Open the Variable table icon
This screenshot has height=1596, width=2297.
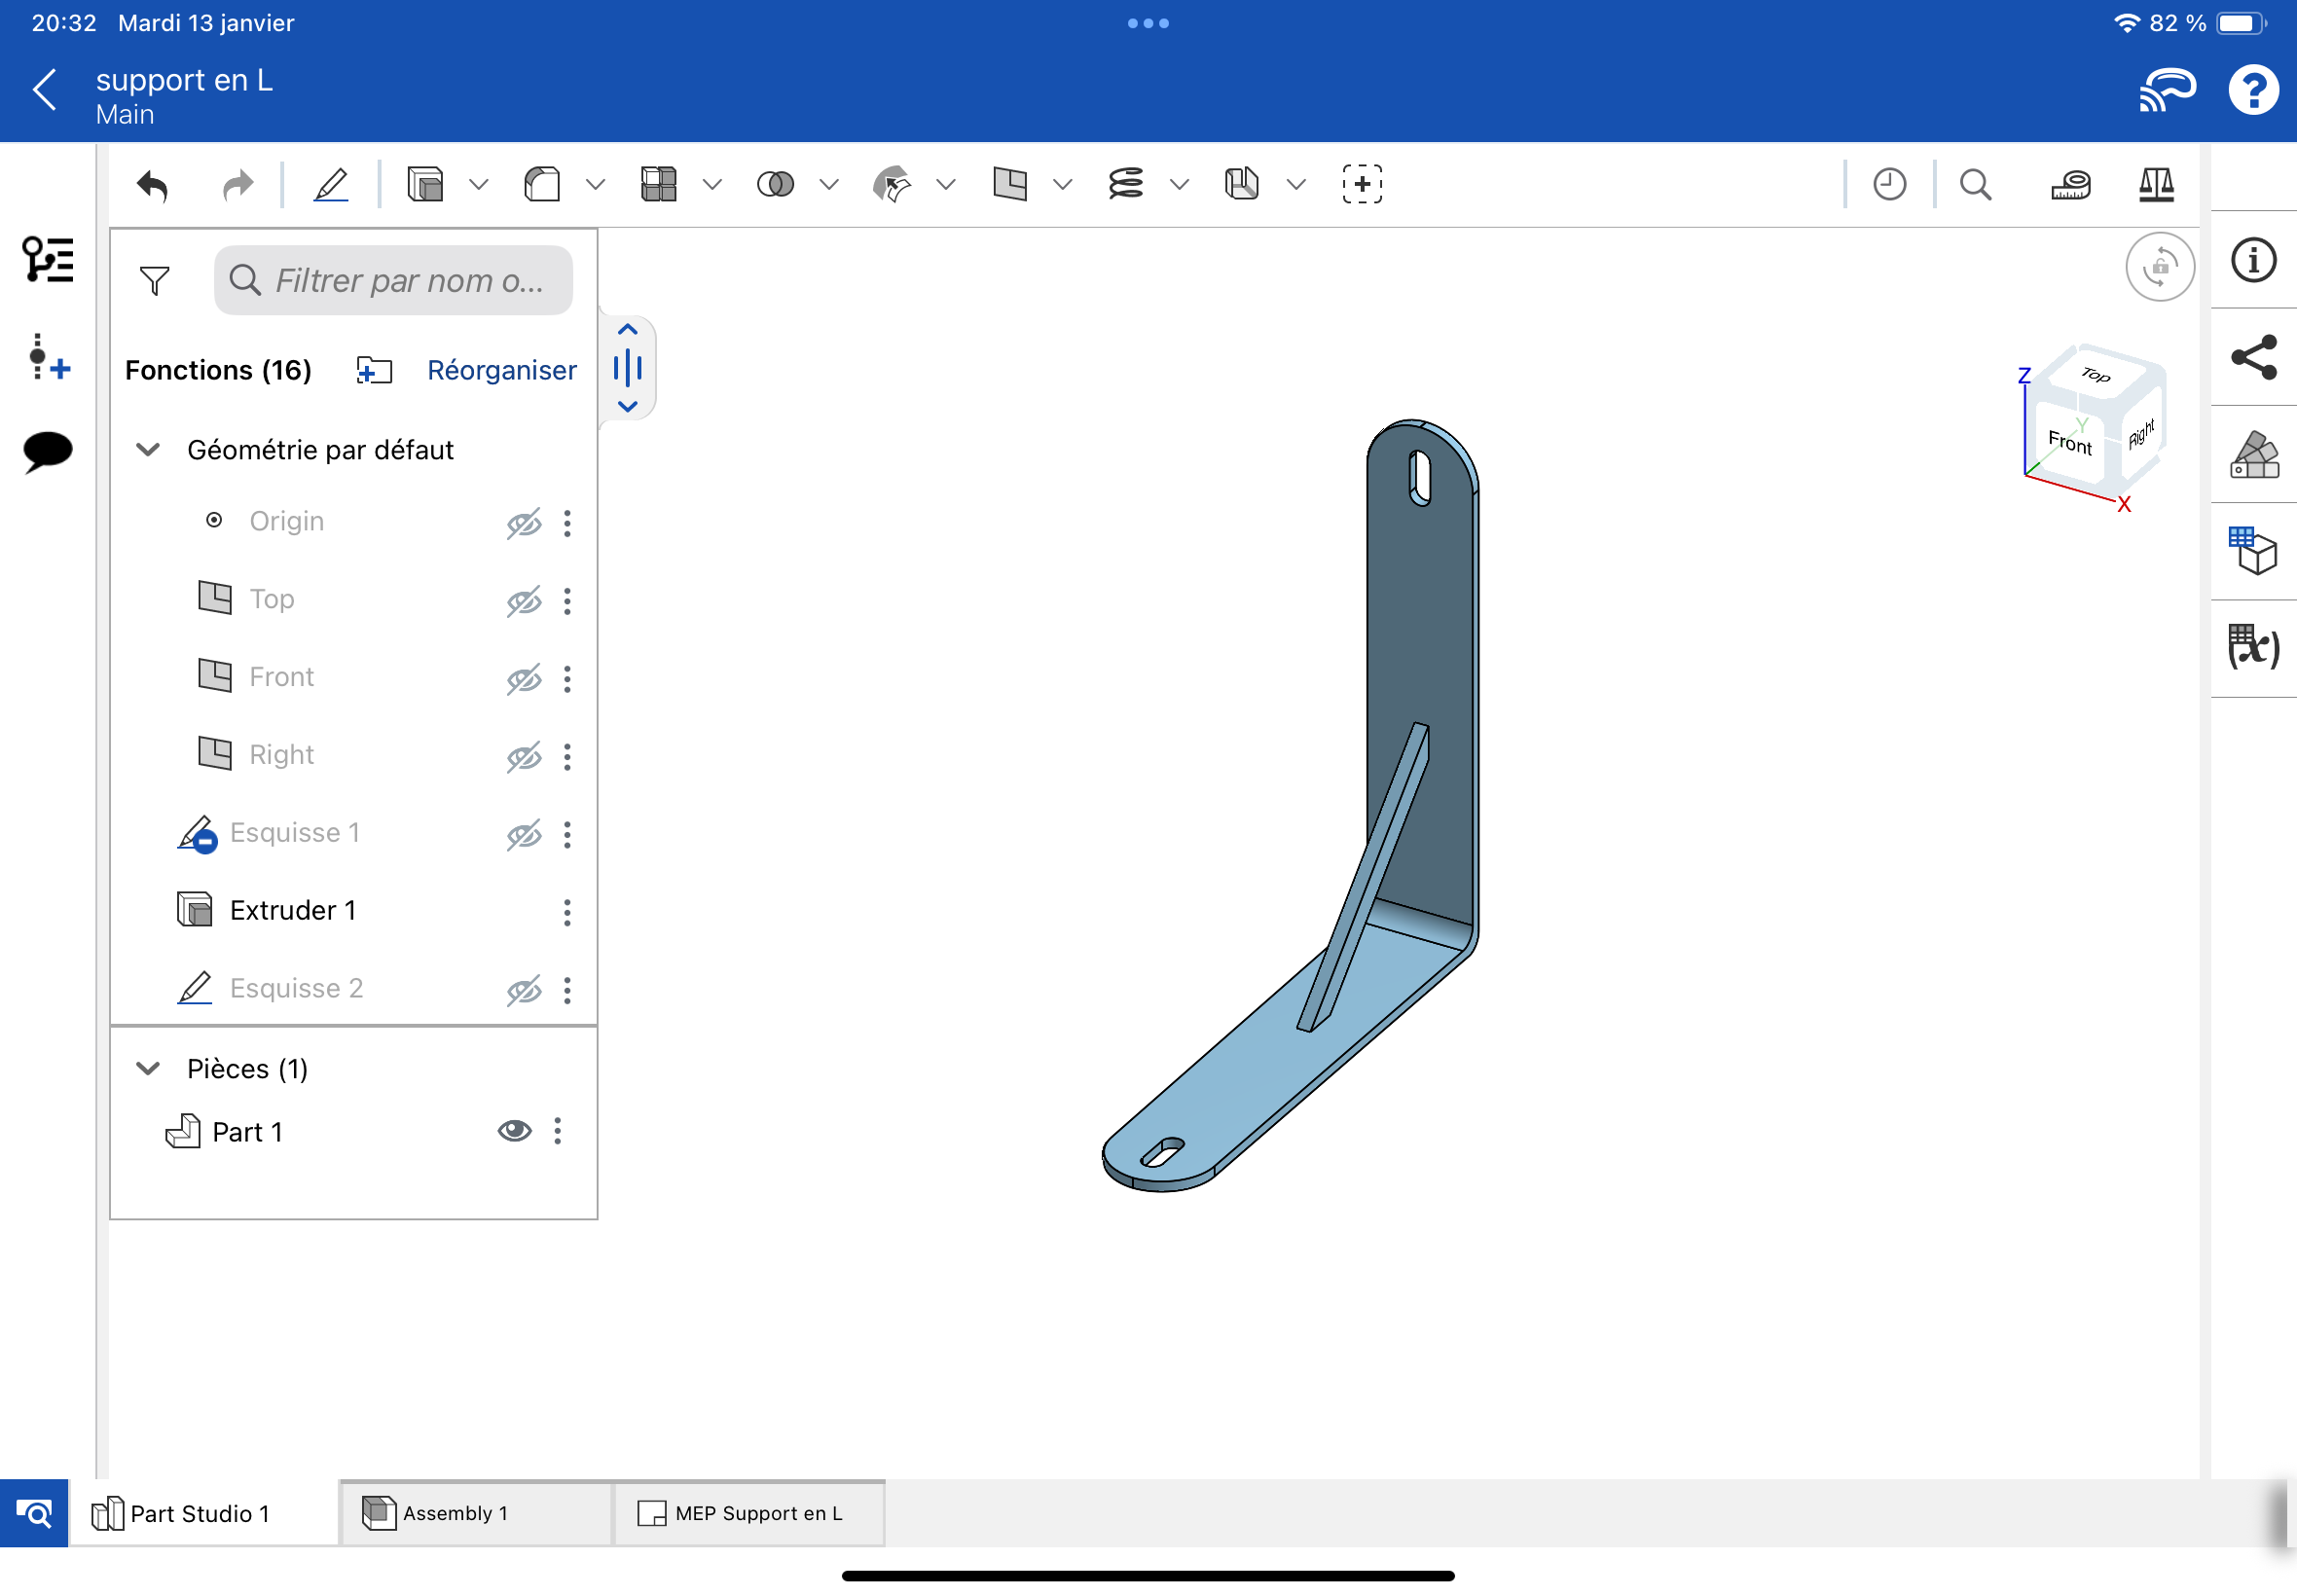coord(2253,648)
